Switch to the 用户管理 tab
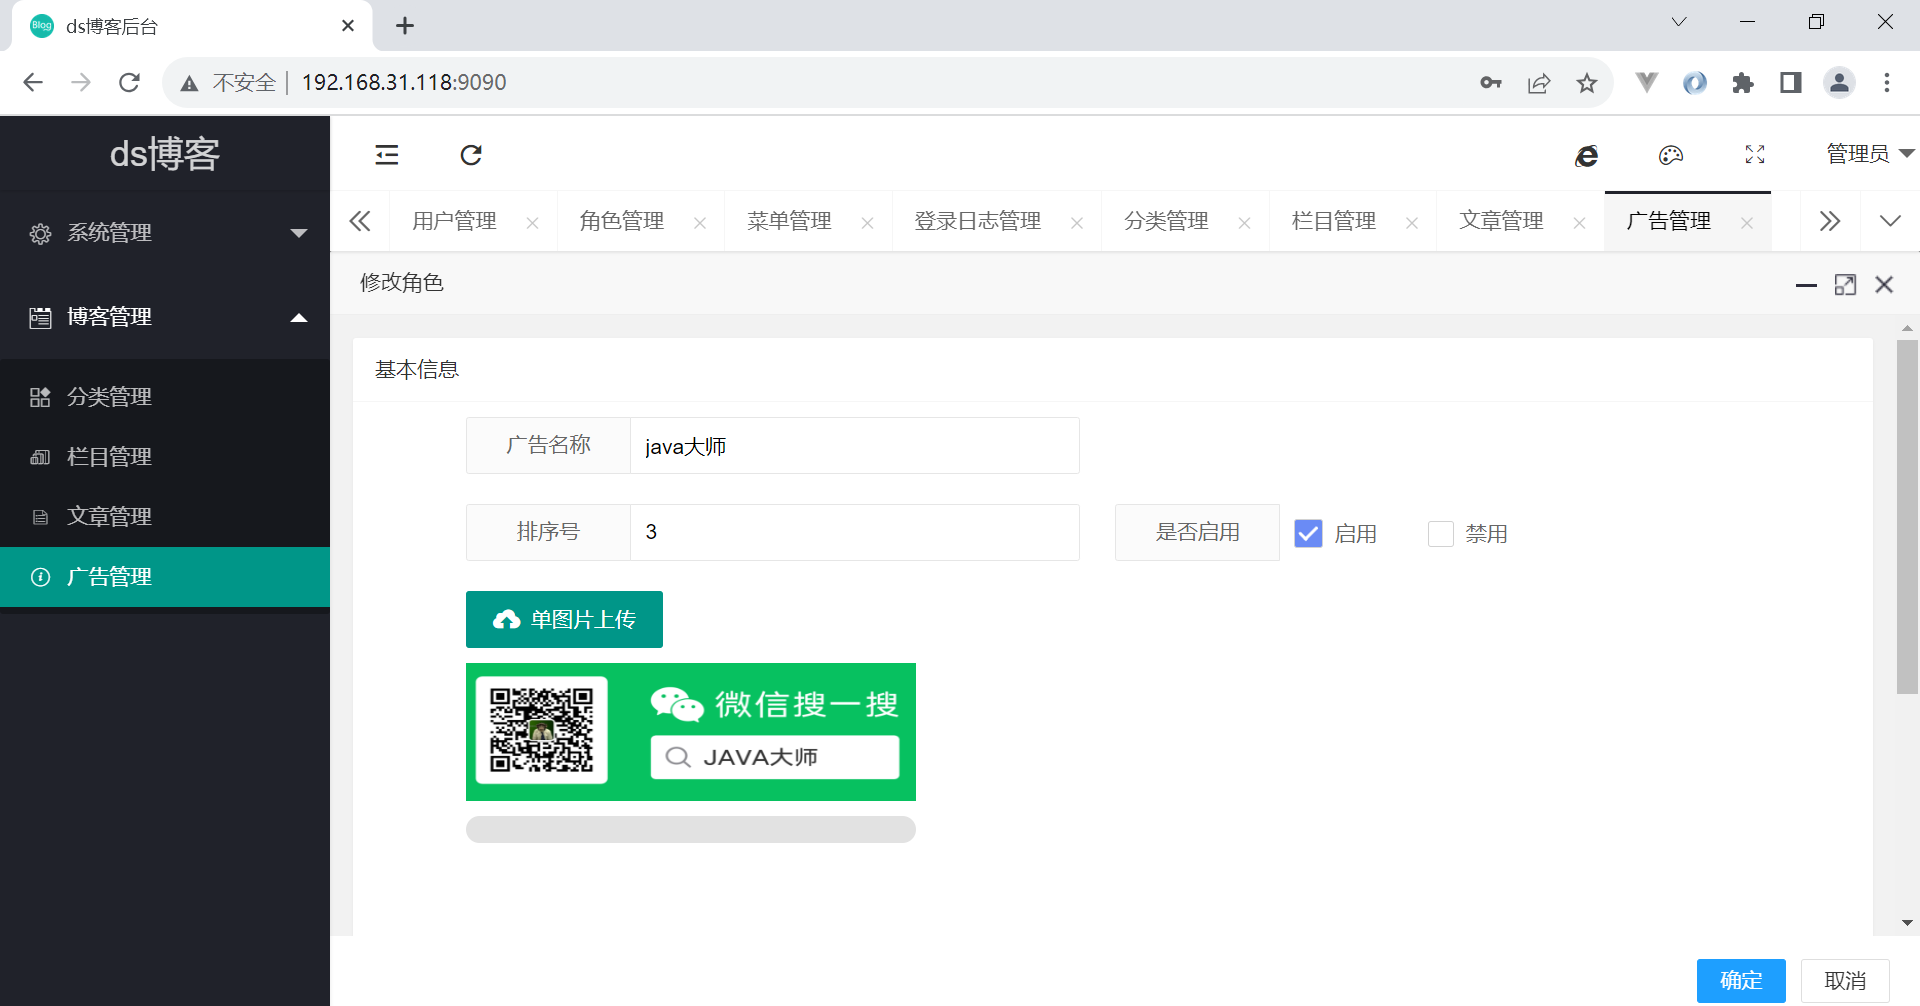Image resolution: width=1920 pixels, height=1006 pixels. [x=455, y=221]
